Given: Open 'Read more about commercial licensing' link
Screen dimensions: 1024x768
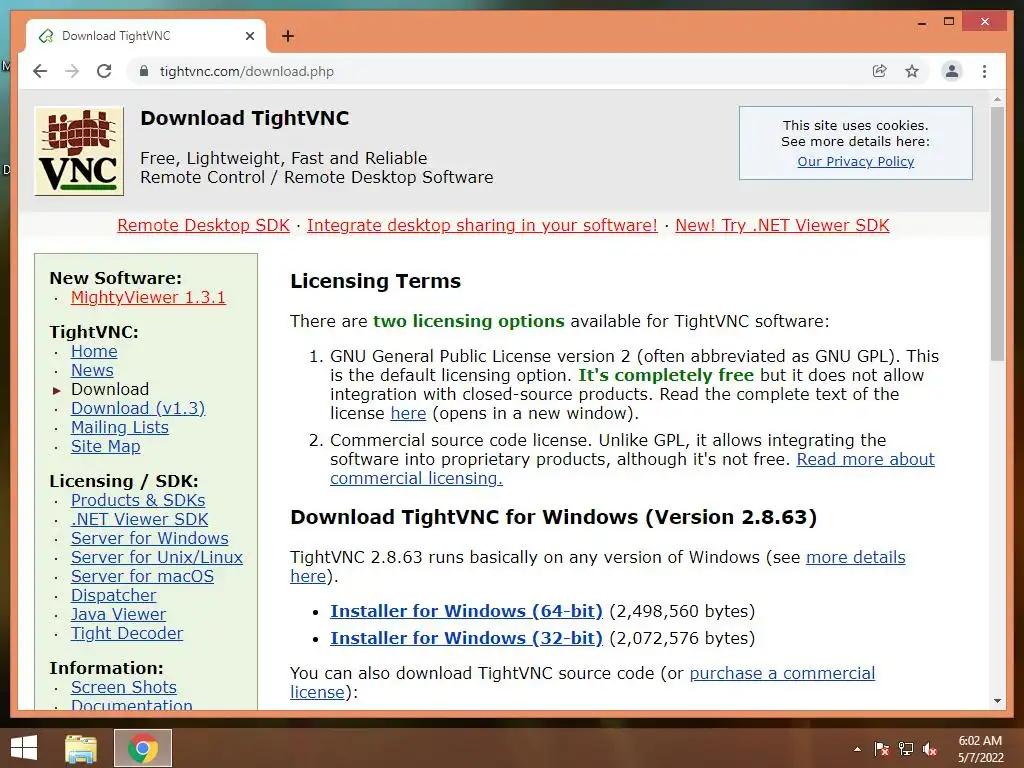Looking at the screenshot, I should click(865, 459).
